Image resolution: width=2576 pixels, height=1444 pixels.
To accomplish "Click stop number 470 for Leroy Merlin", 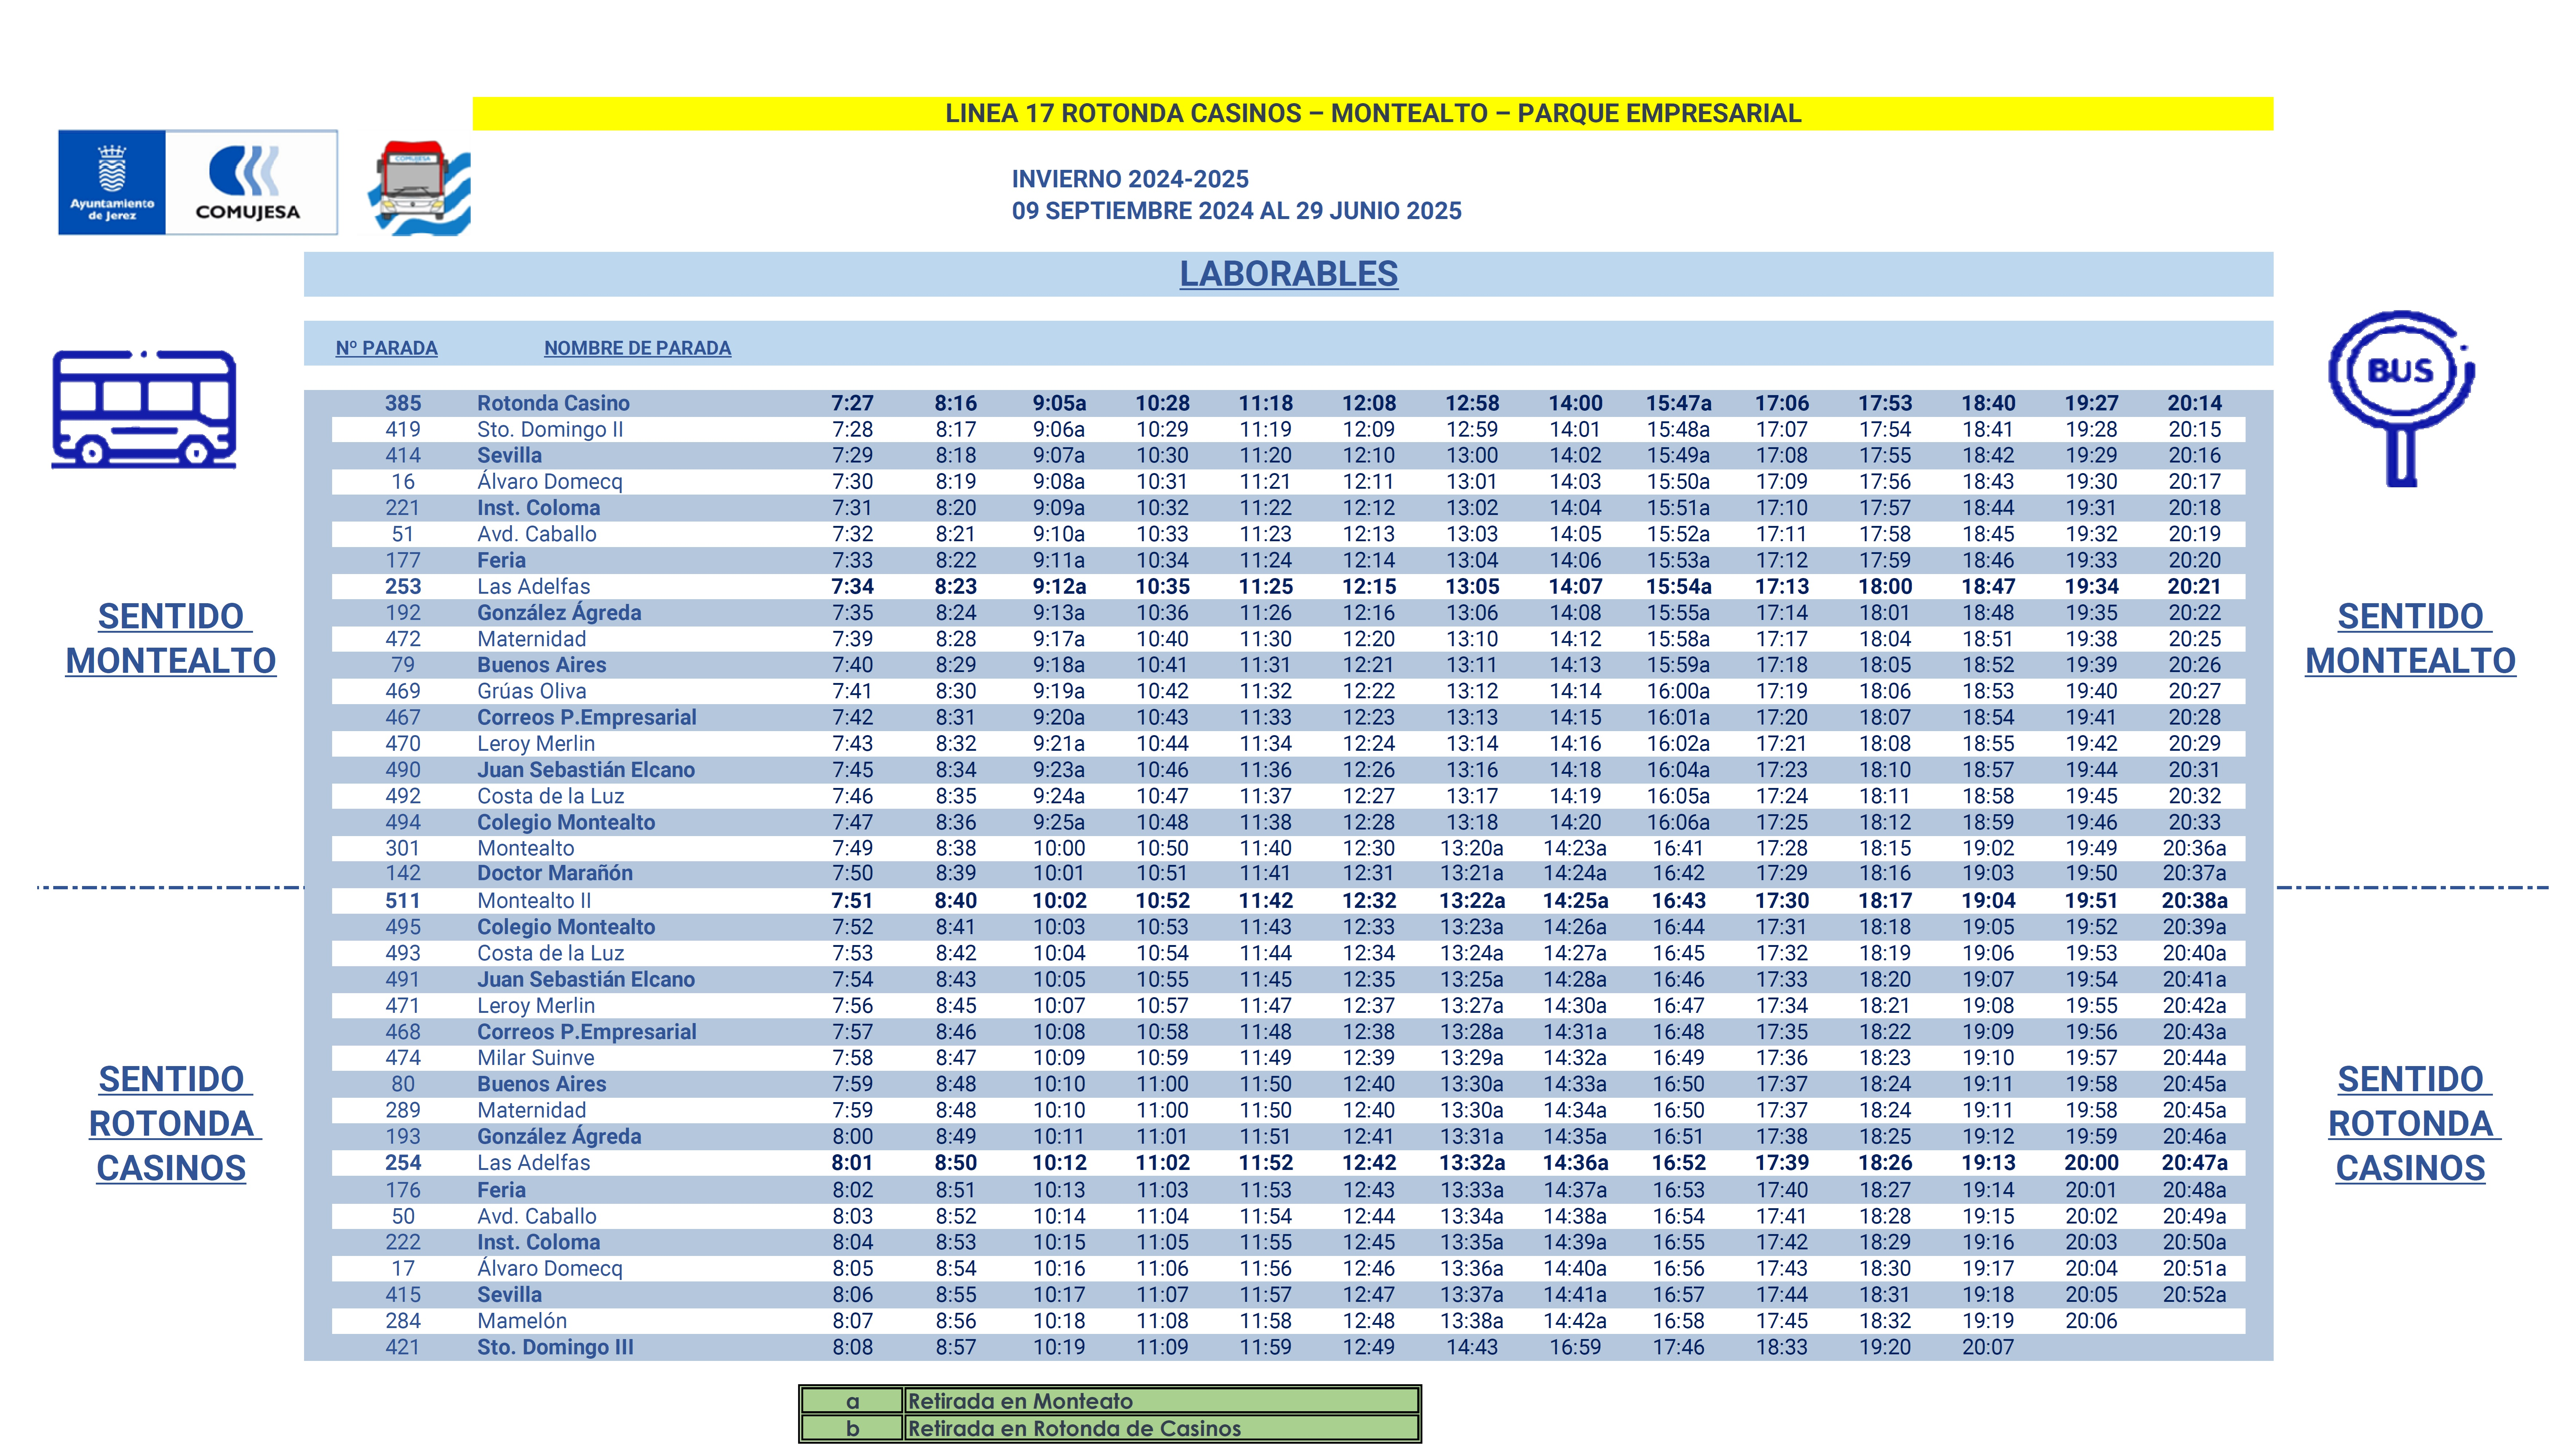I will coord(403,743).
